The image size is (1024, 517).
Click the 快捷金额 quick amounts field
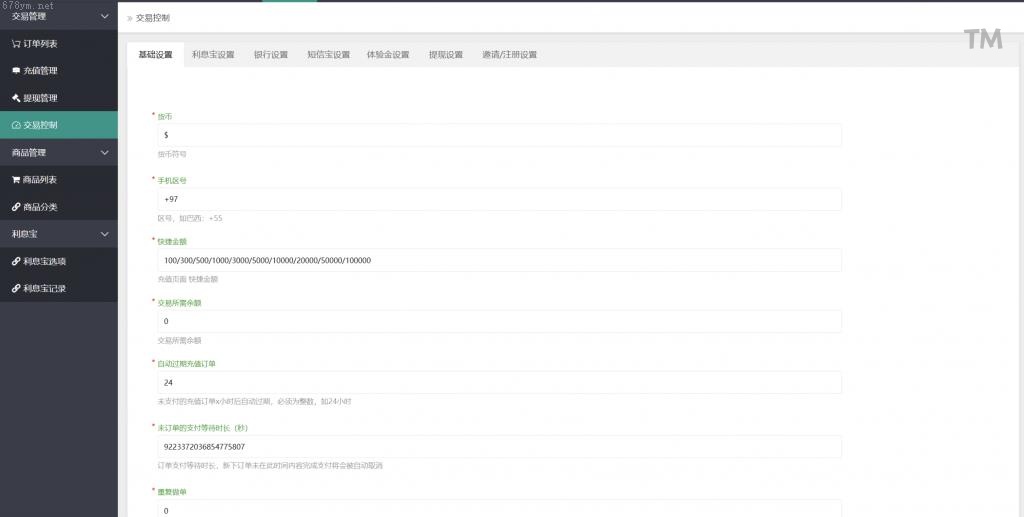point(499,260)
